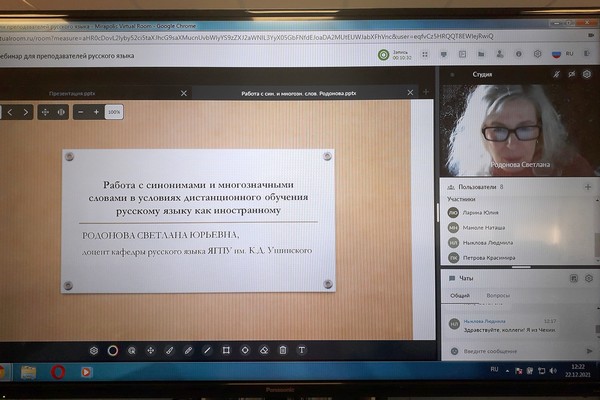Click the 100% zoom field
Image resolution: width=600 pixels, height=400 pixels.
coord(114,112)
